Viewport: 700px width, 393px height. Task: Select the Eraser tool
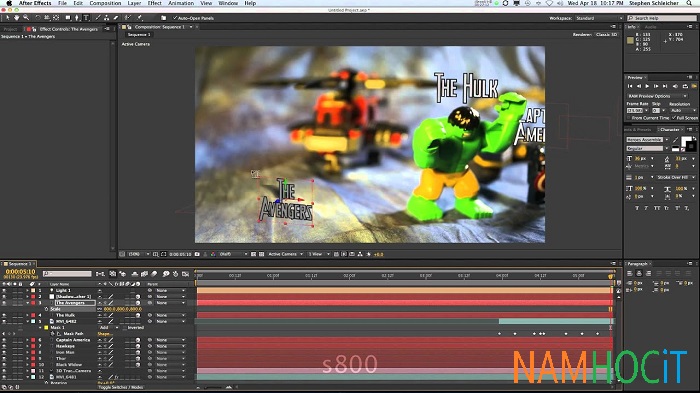pos(116,18)
